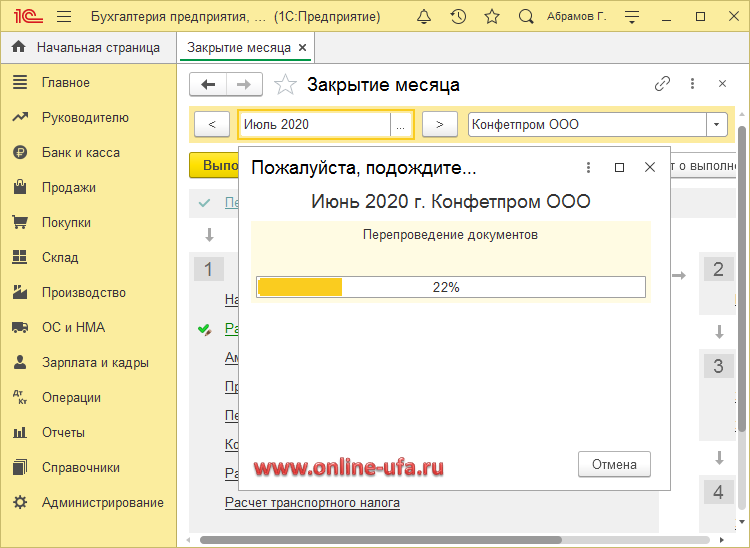Click the Конфетпром ООО organization field

point(587,124)
